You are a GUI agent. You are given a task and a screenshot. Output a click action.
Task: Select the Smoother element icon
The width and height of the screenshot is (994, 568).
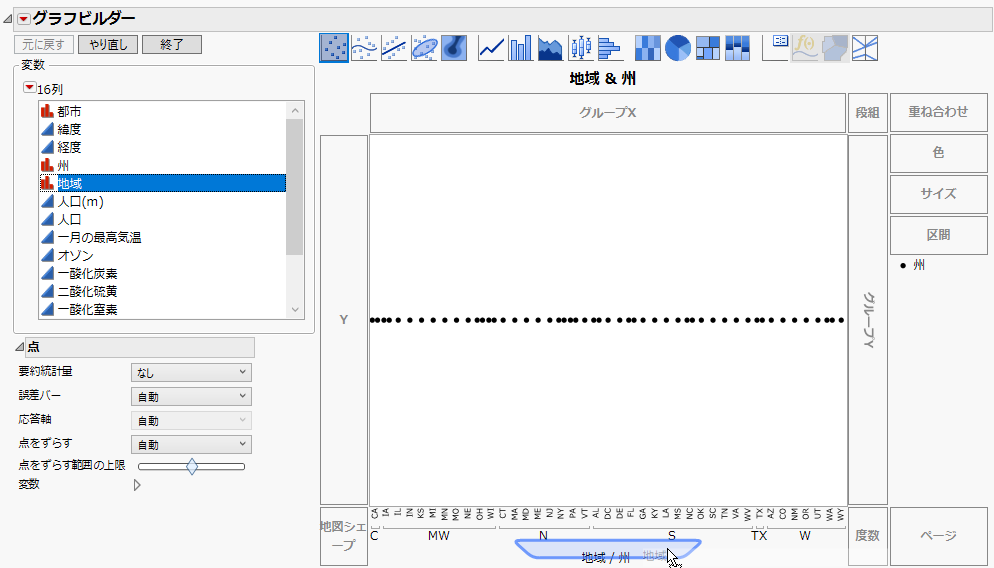tap(365, 48)
